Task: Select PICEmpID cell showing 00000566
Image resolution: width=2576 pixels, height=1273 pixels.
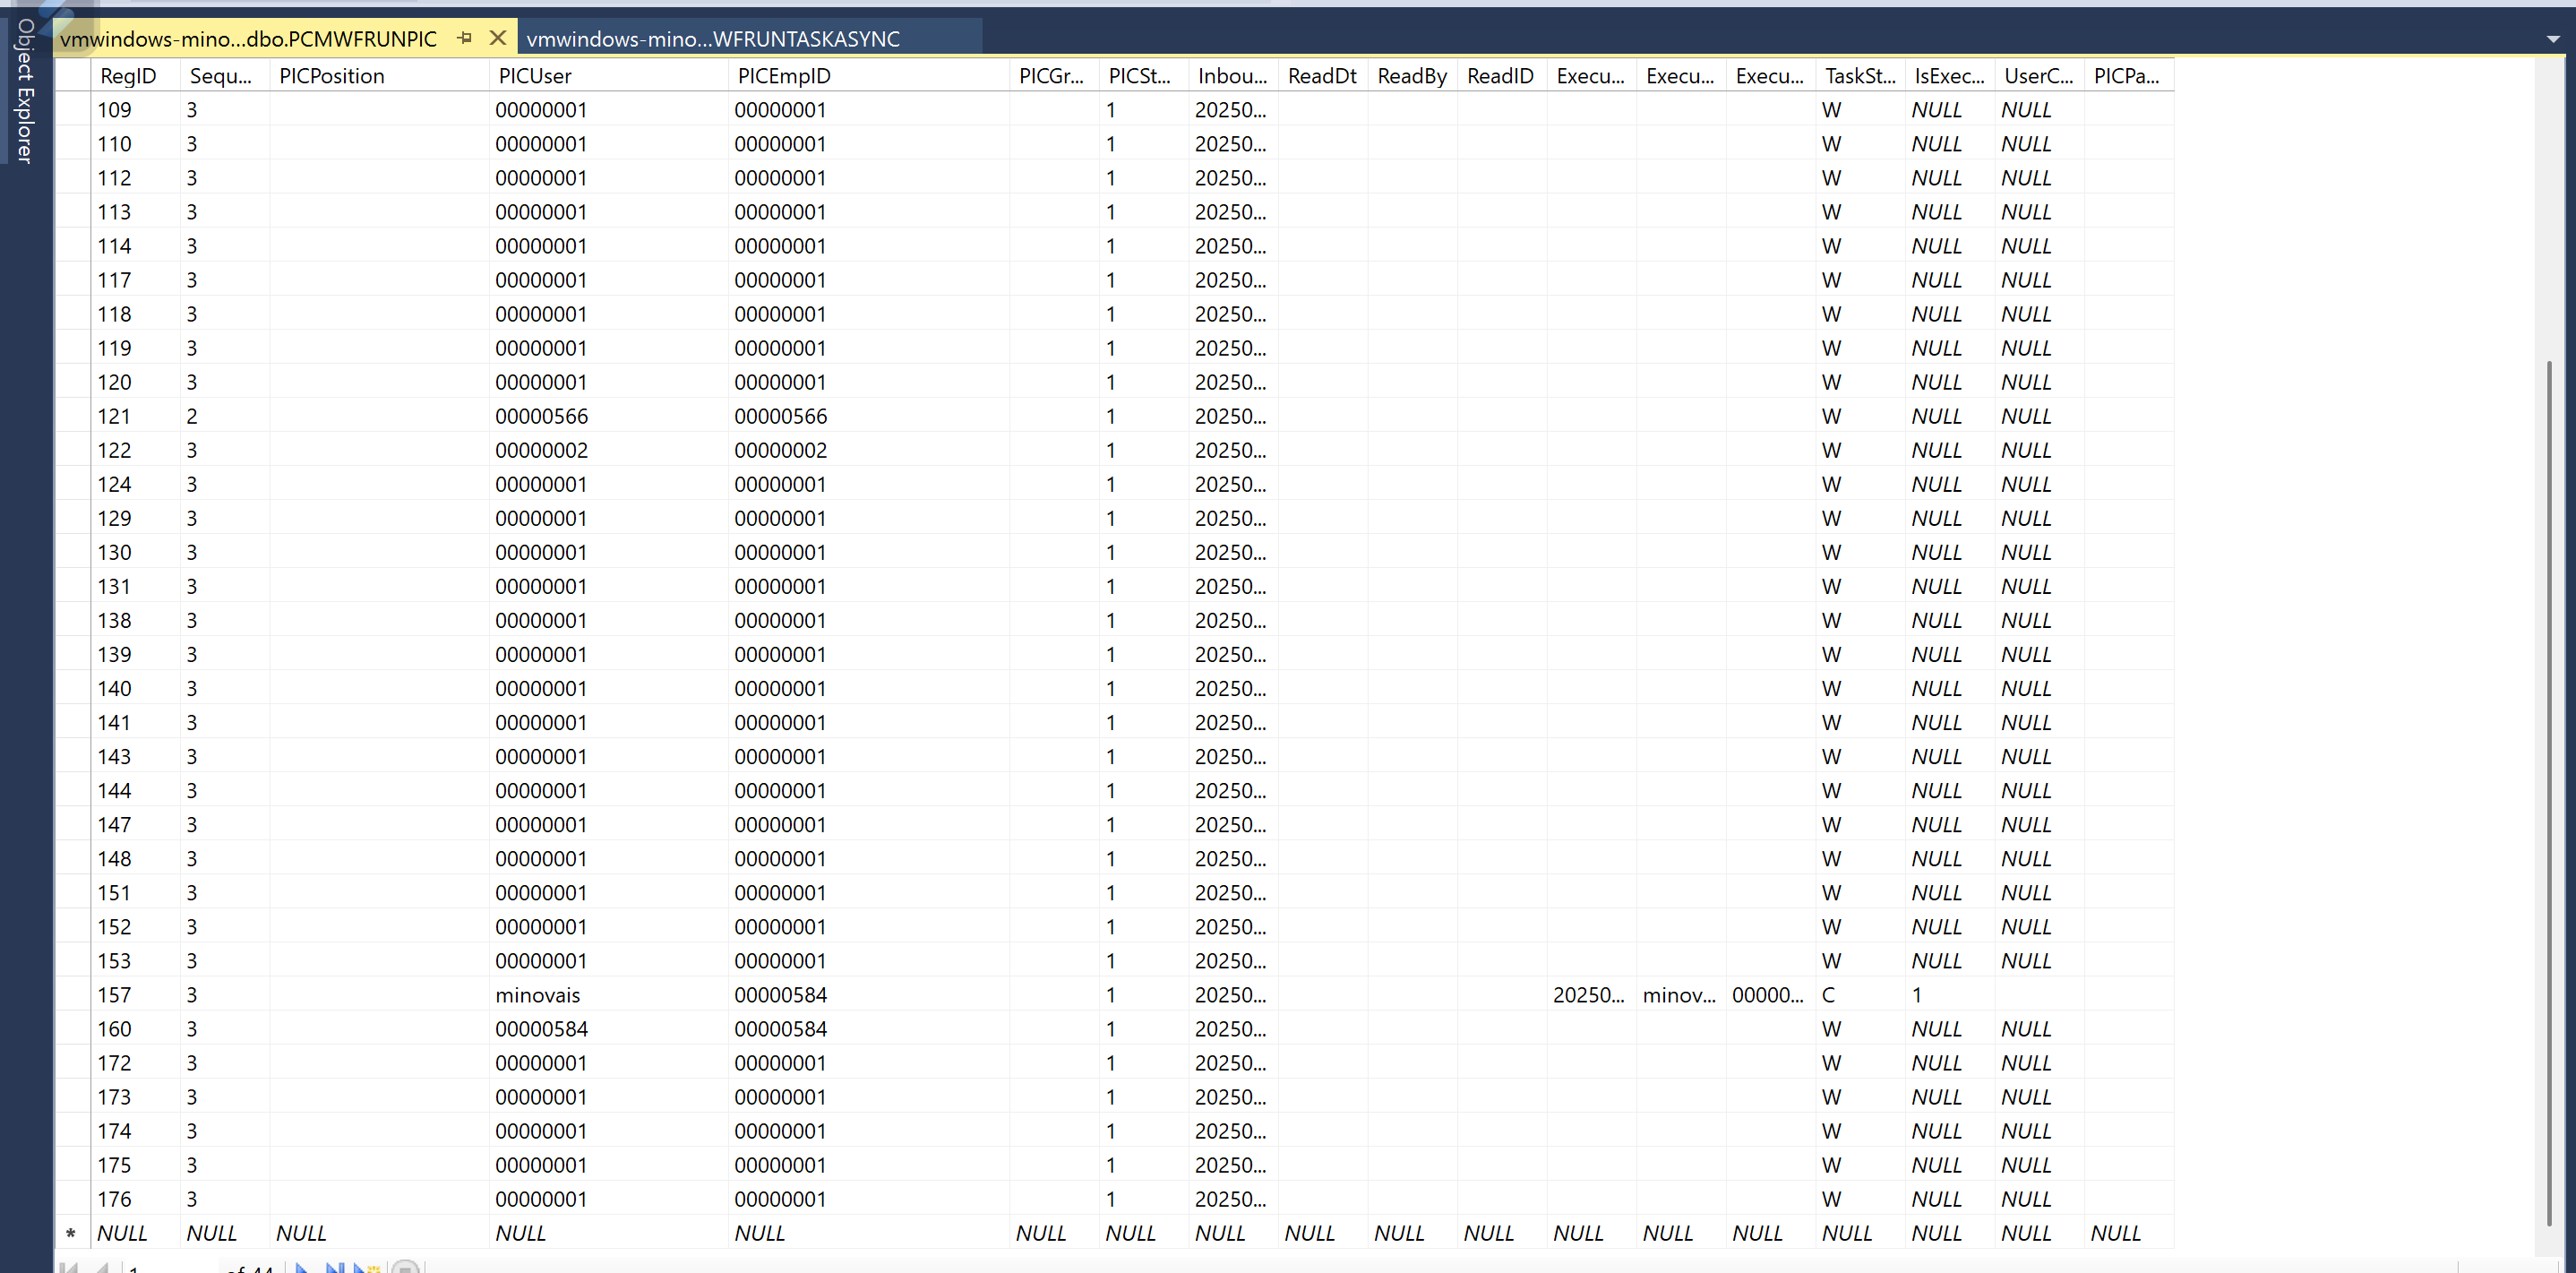Action: (x=869, y=416)
